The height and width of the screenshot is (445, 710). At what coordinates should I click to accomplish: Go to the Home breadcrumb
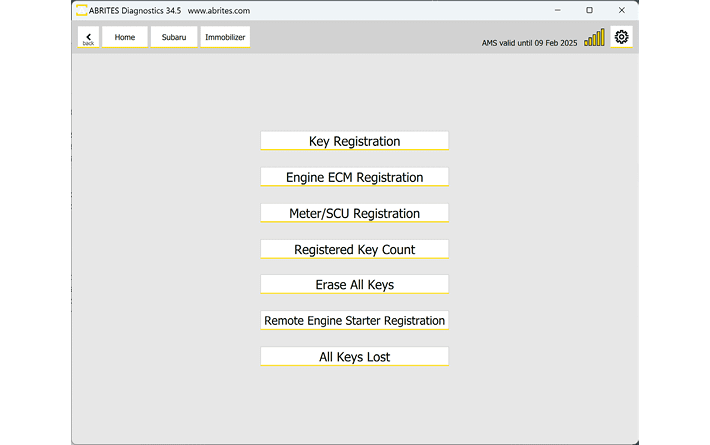click(x=125, y=37)
